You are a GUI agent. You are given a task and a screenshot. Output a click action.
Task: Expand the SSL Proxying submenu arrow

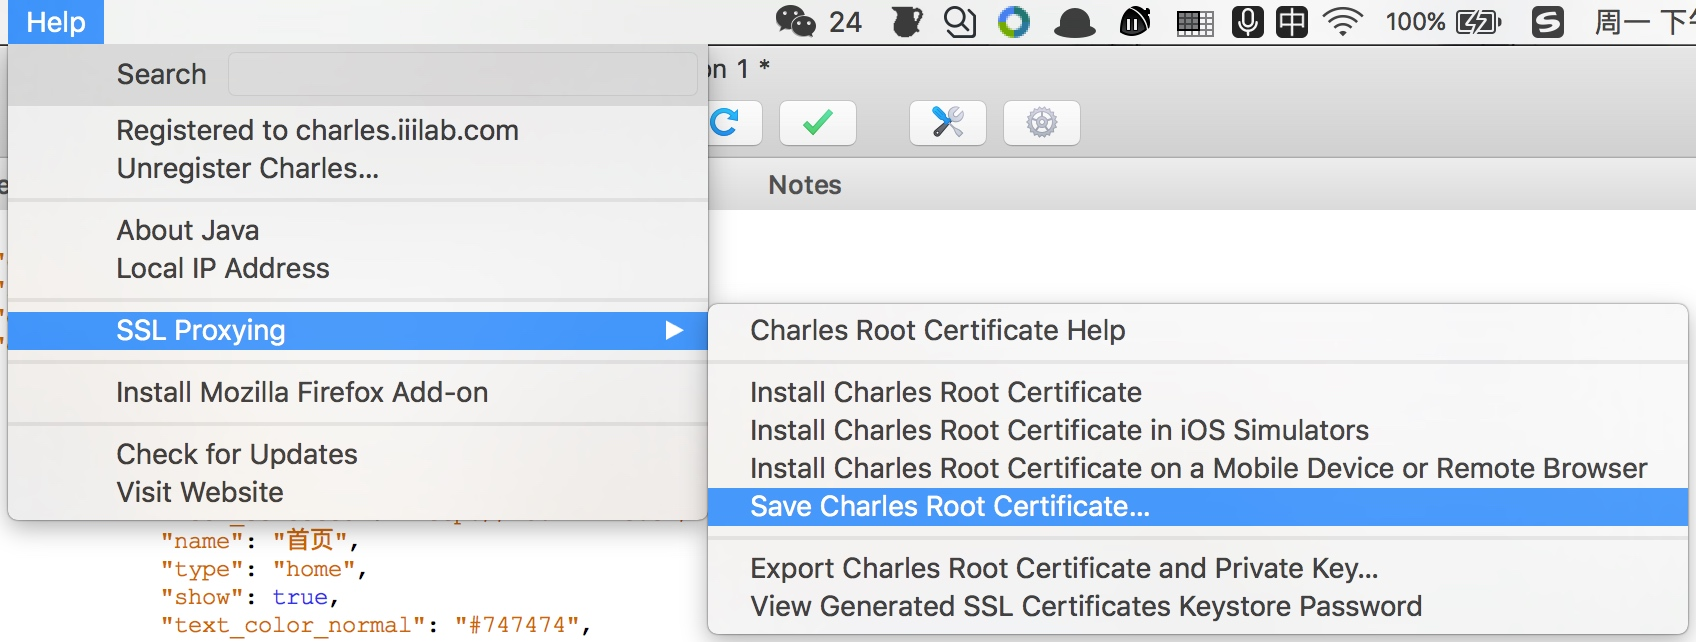tap(675, 330)
